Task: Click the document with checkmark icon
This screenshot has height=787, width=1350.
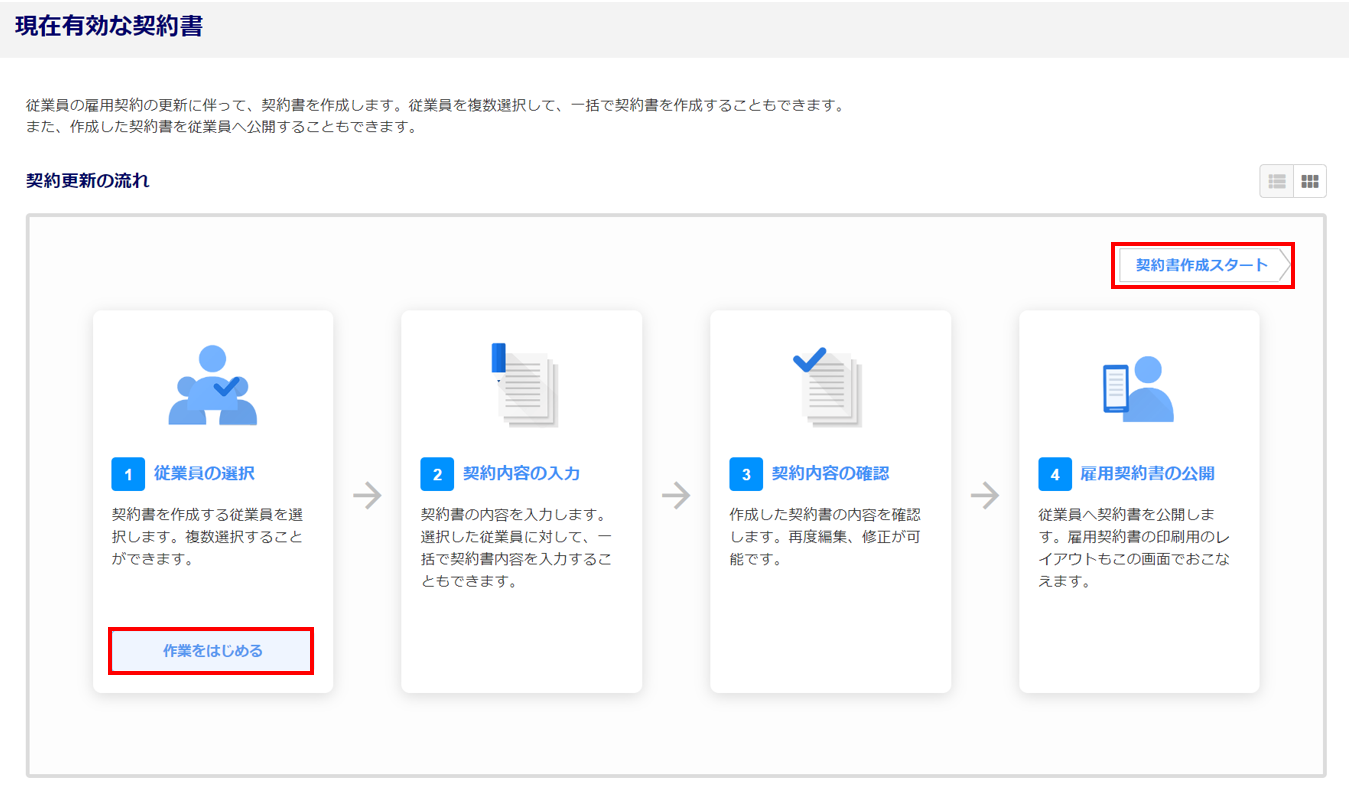Action: [829, 386]
